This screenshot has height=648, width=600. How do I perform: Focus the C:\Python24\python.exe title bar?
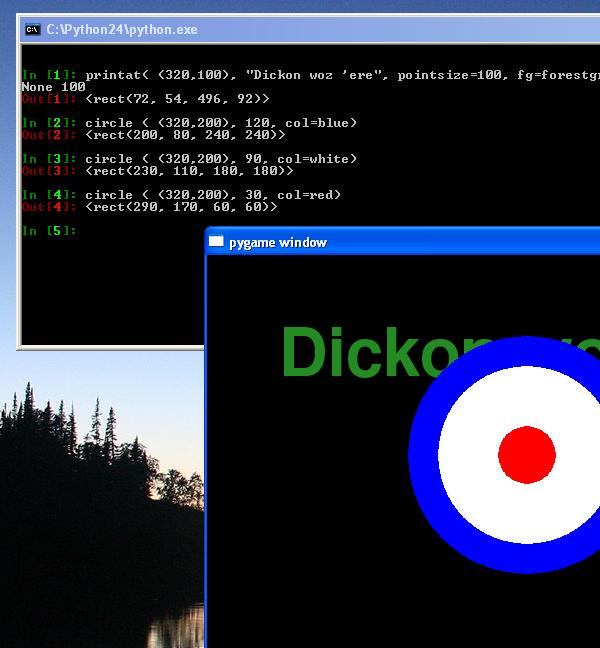(300, 30)
